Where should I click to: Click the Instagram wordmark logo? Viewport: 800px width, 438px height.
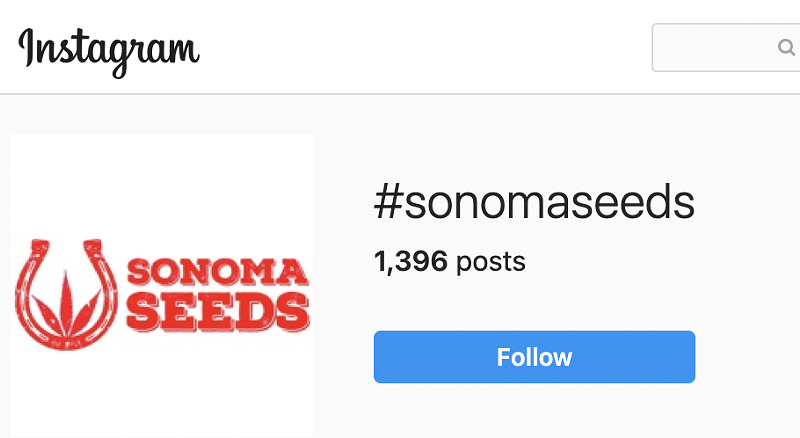(x=108, y=51)
